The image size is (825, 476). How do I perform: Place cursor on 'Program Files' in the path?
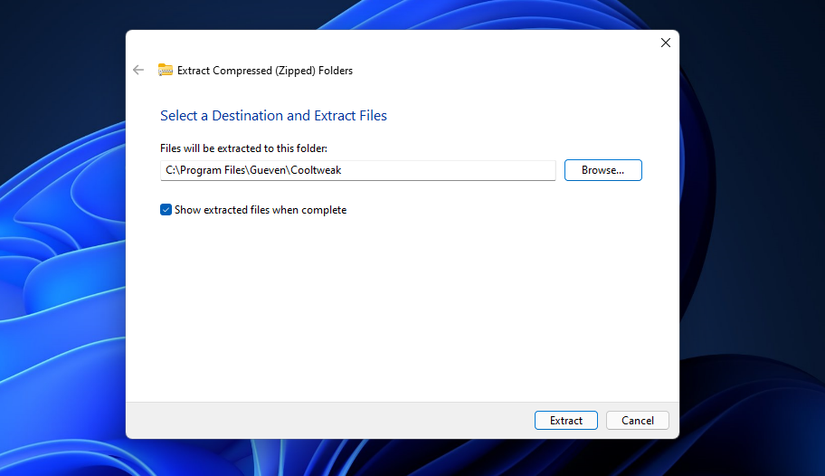[212, 170]
